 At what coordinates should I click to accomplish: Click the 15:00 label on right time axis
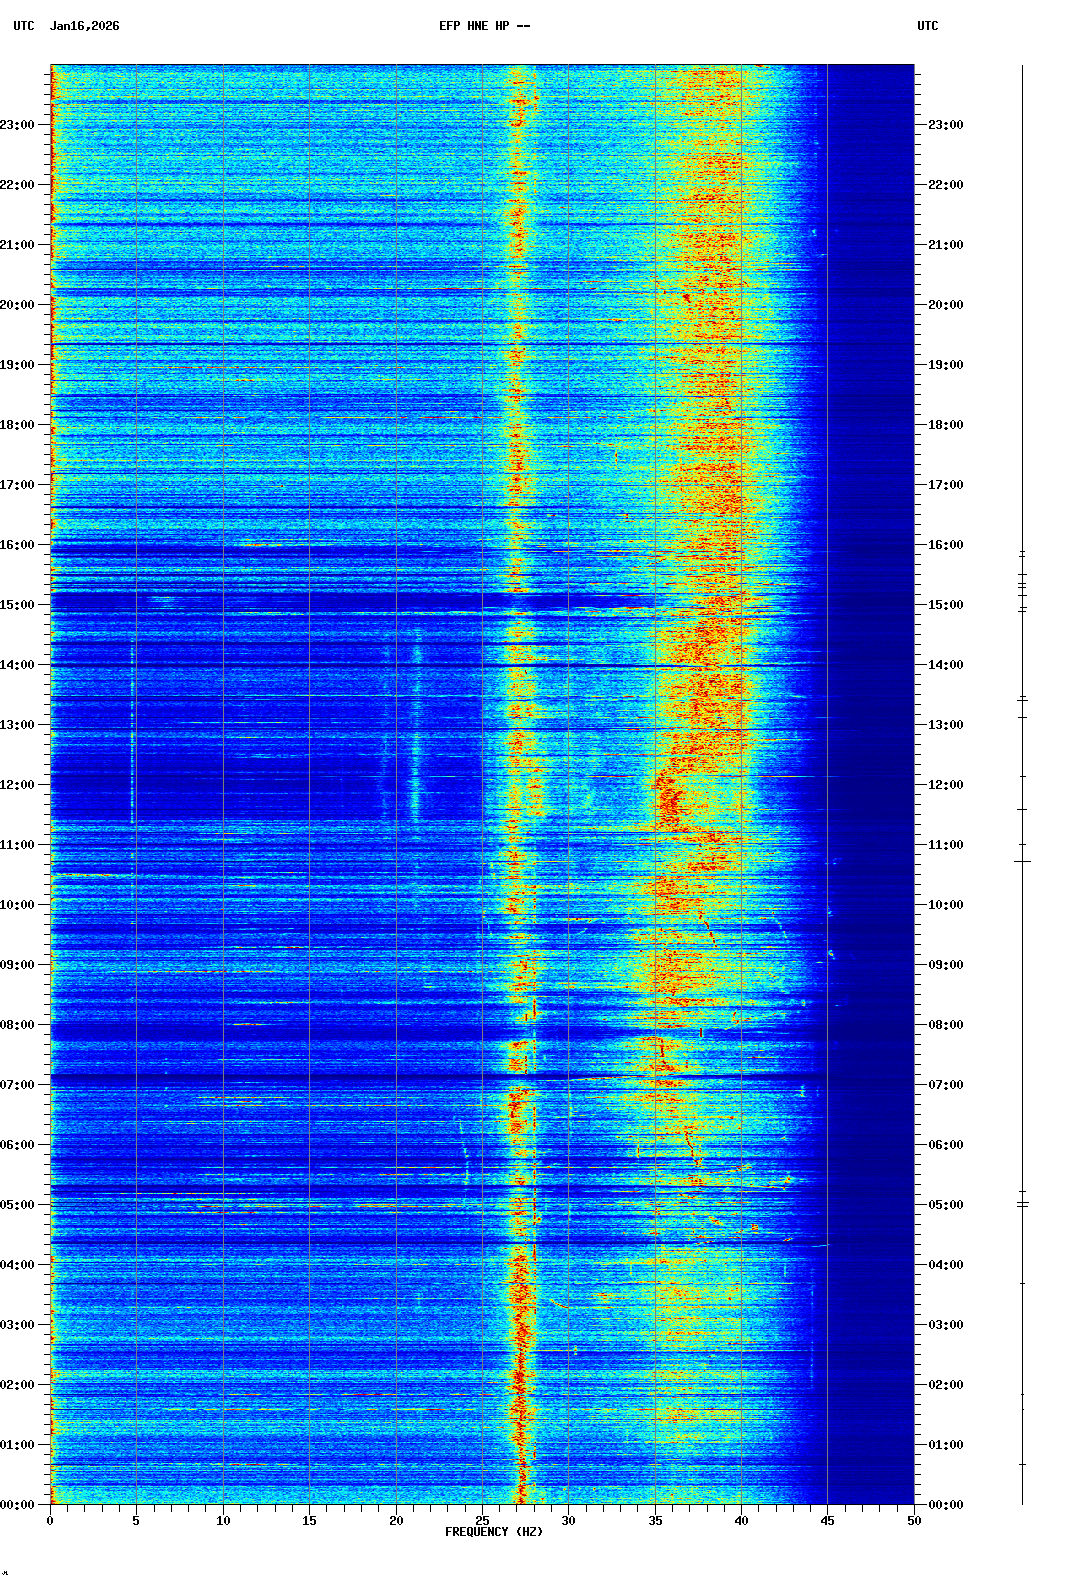coord(945,605)
